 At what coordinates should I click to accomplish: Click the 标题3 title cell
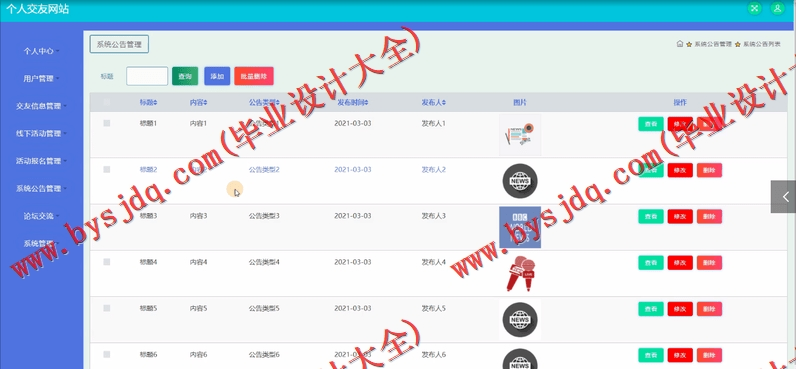click(x=148, y=216)
